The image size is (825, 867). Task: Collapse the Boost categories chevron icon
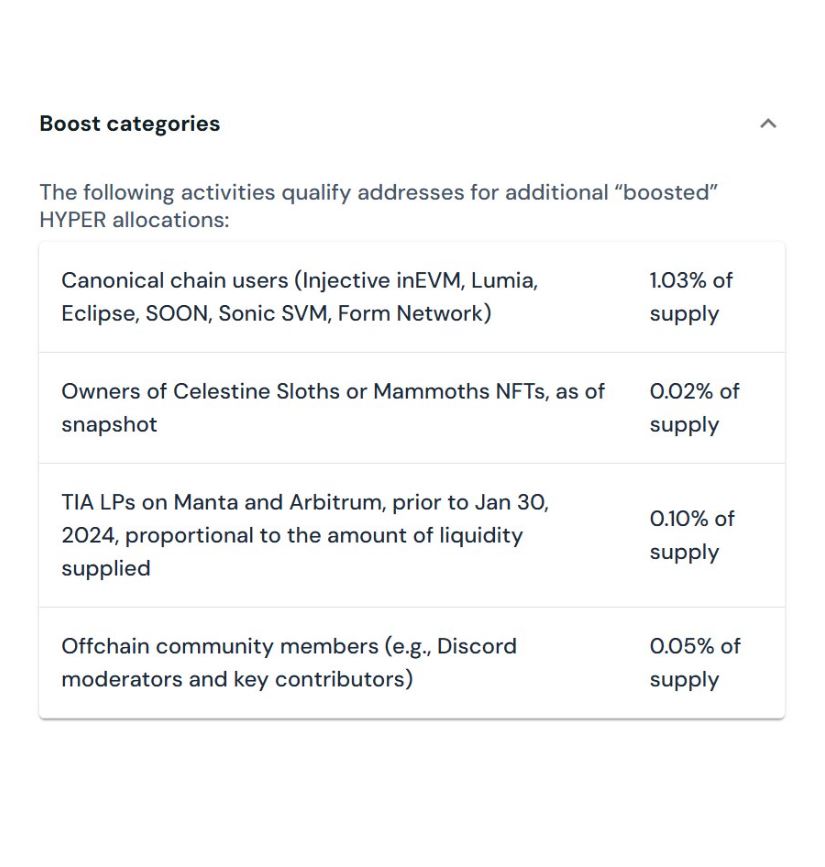coord(768,123)
